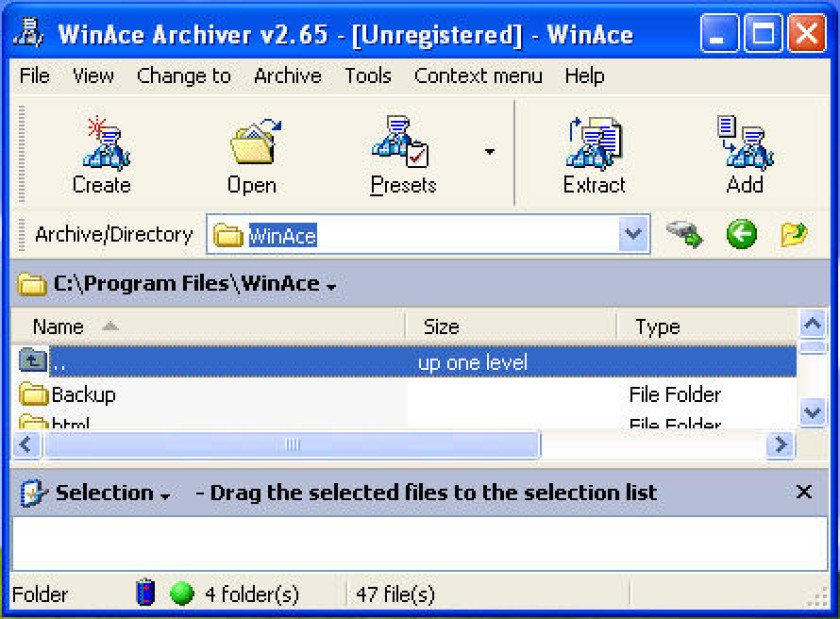
Task: Click the Add toolbar icon
Action: click(x=745, y=142)
